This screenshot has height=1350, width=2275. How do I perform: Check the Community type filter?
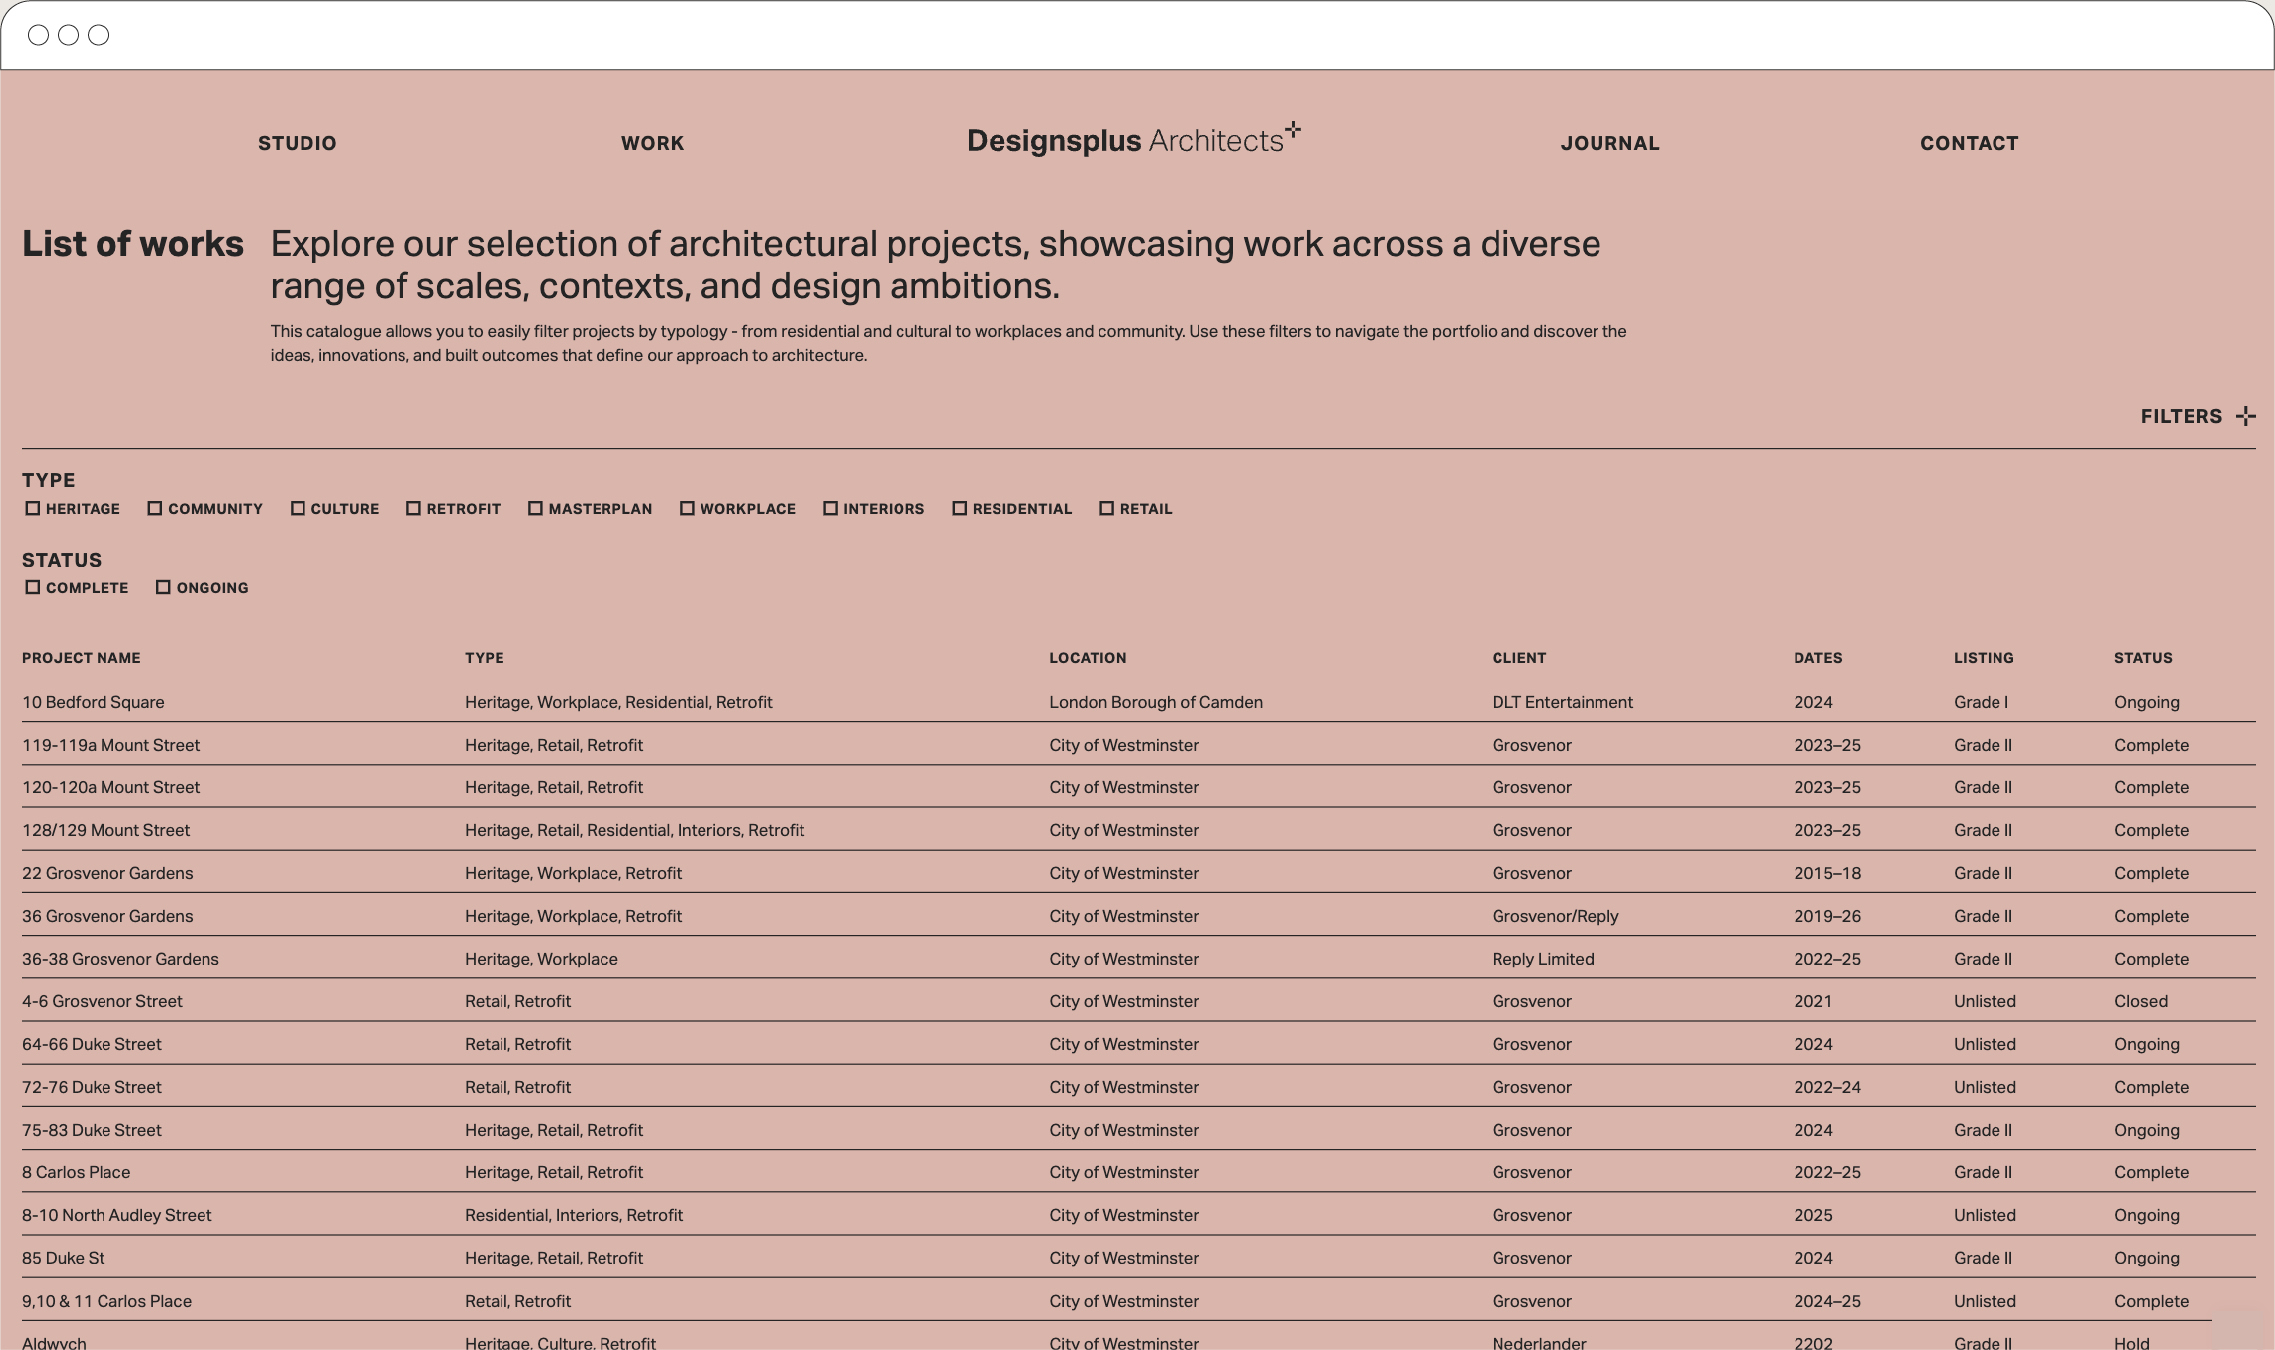point(155,508)
